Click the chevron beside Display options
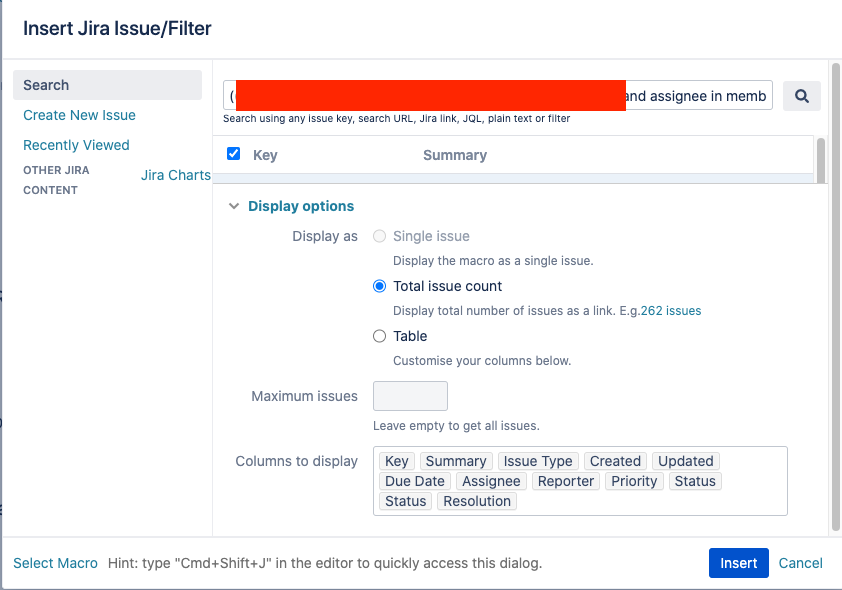The height and width of the screenshot is (590, 842). (x=234, y=206)
